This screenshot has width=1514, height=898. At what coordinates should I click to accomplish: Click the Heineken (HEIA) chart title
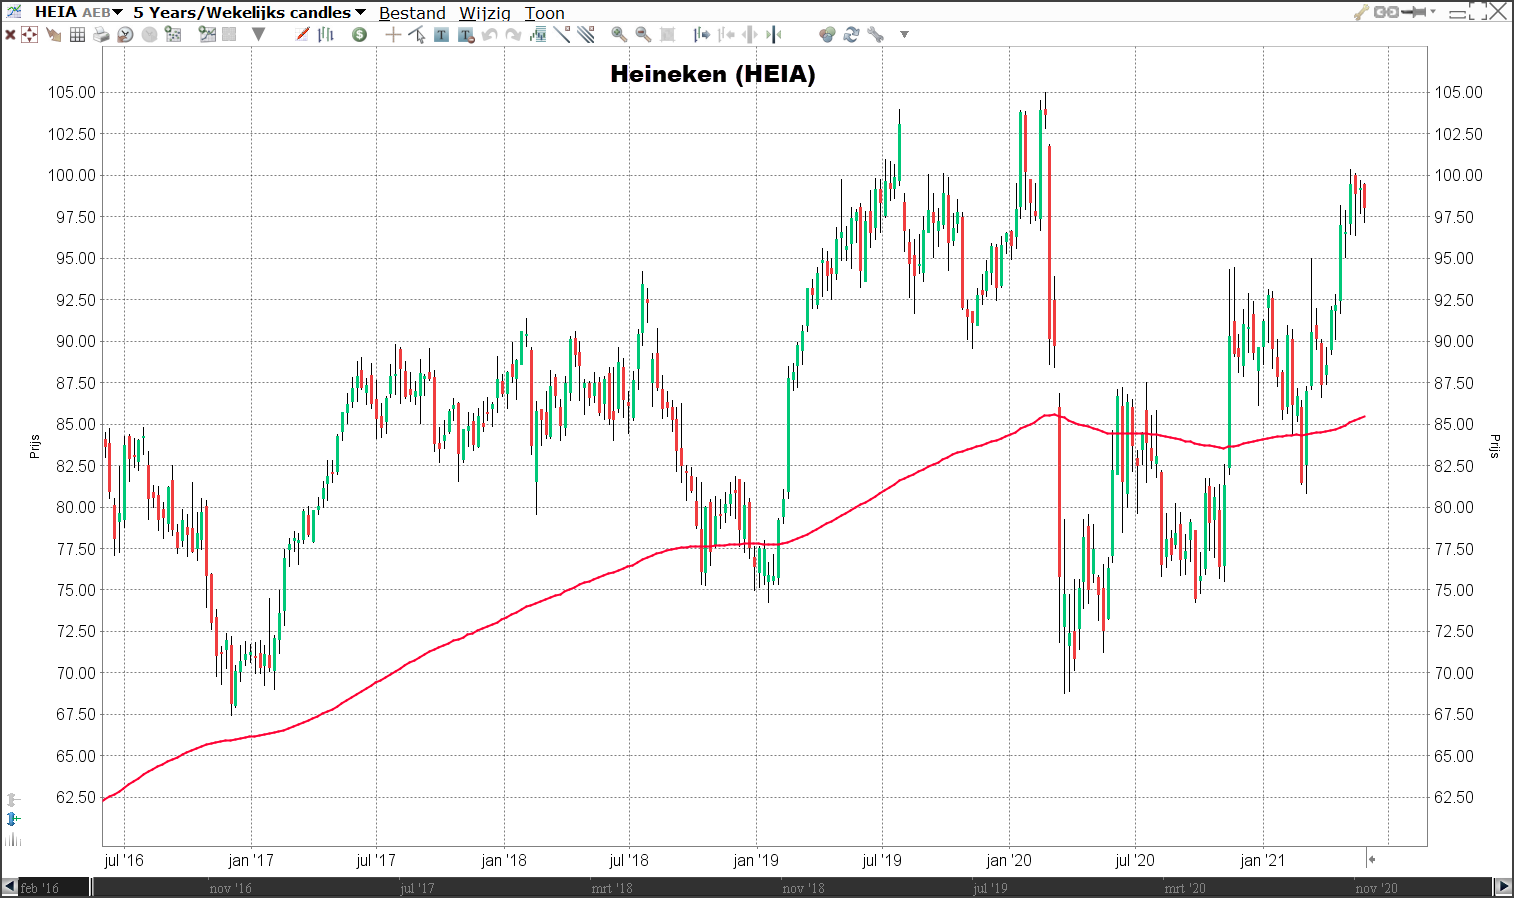click(713, 74)
